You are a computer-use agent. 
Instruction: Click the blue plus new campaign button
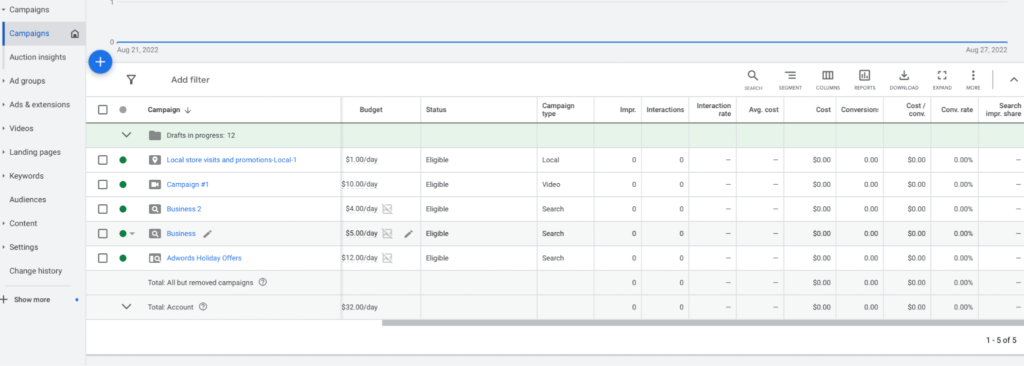click(100, 62)
